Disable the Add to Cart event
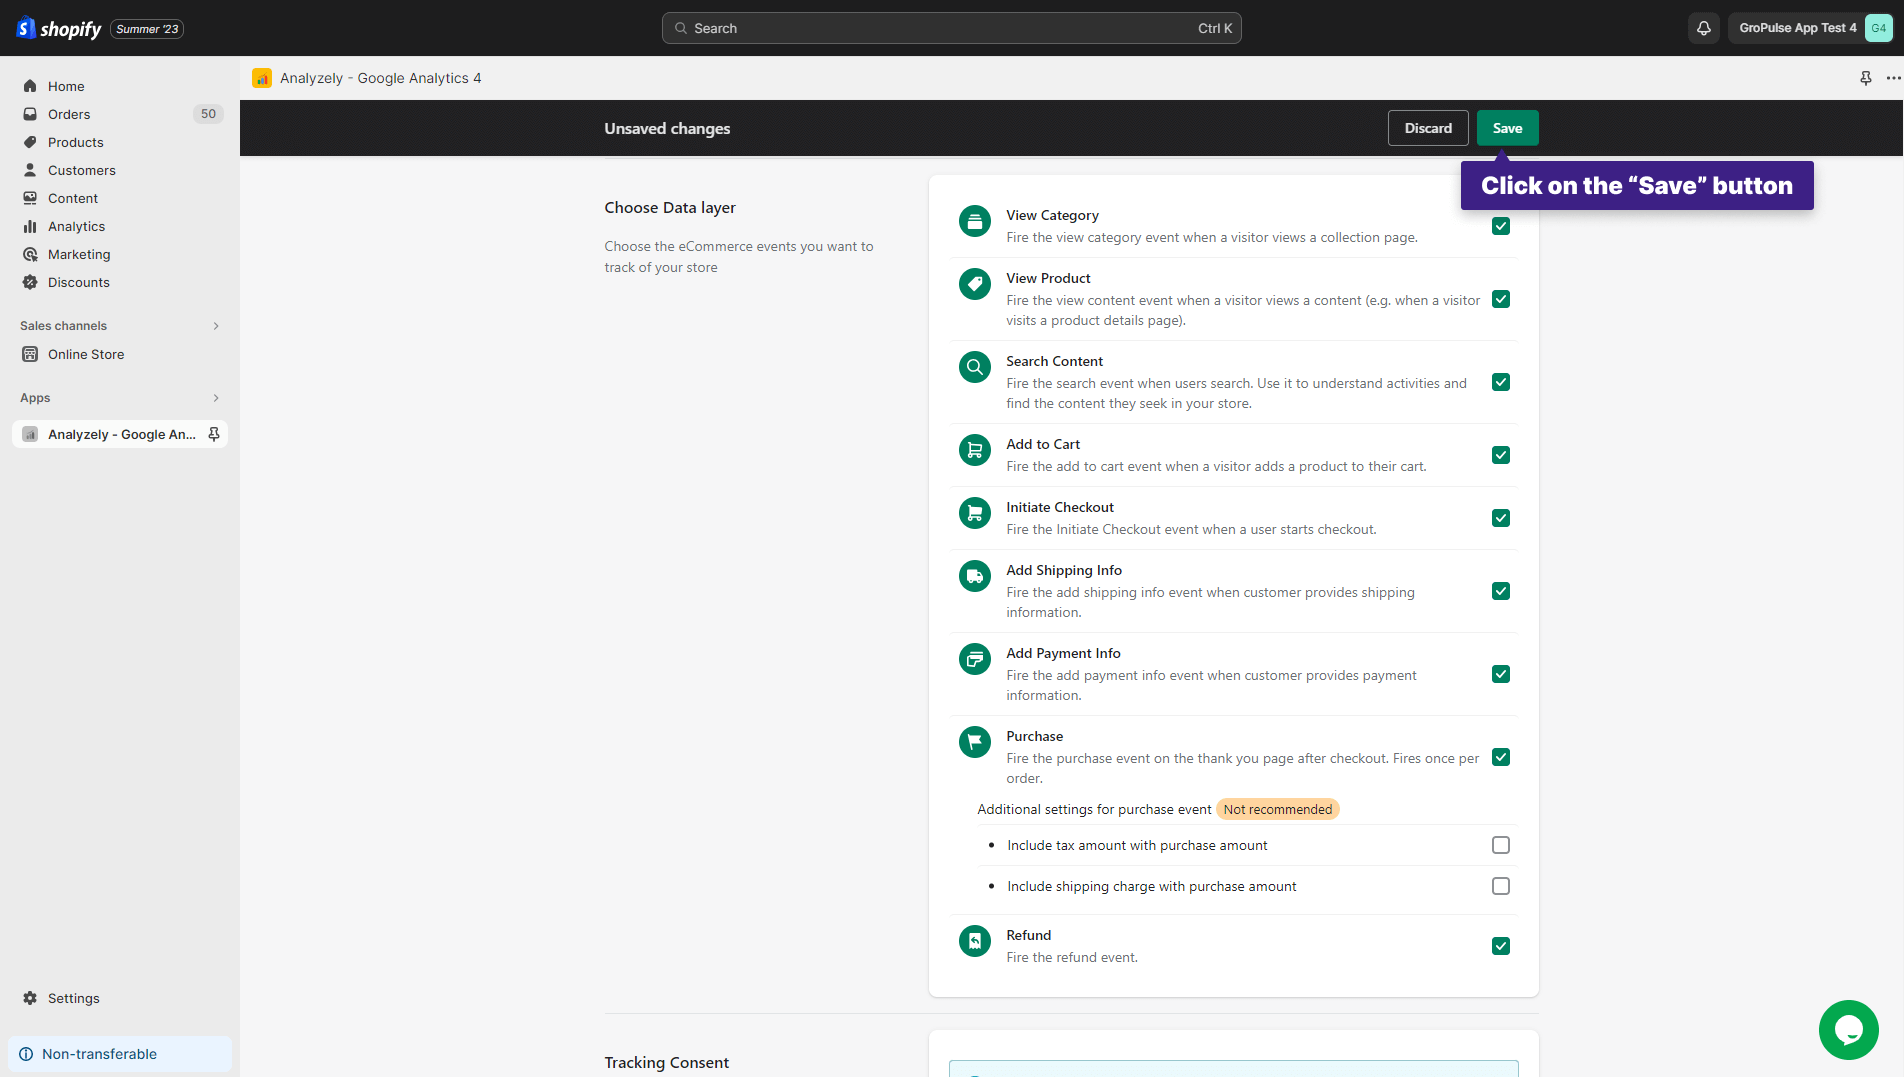This screenshot has width=1904, height=1077. pos(1500,455)
